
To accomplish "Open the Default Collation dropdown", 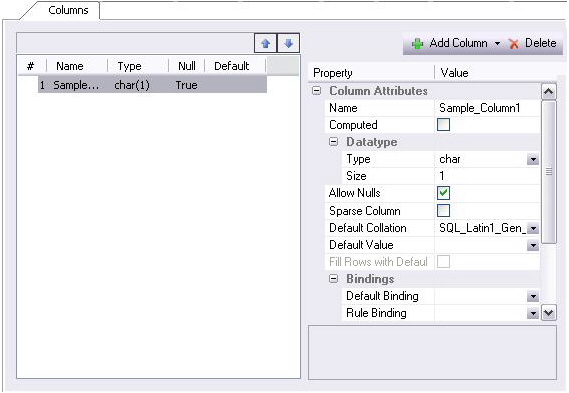I will tap(533, 228).
